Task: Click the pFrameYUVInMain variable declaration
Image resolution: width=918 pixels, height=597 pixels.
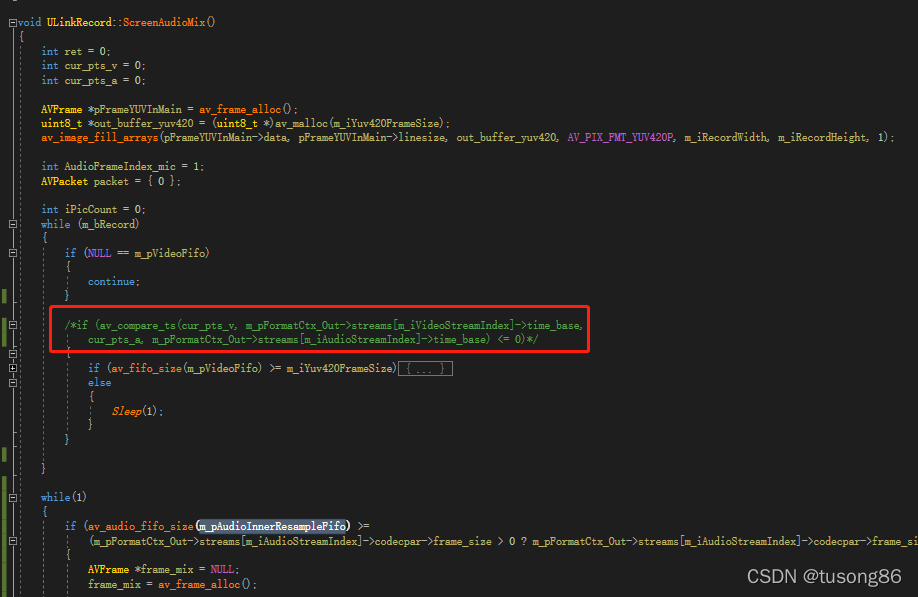Action: click(x=138, y=109)
